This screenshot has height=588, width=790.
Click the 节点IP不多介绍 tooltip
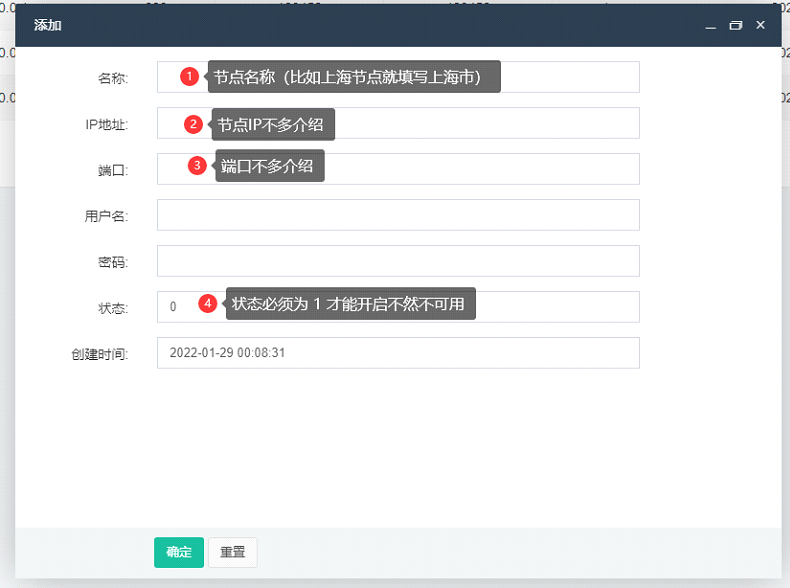pyautogui.click(x=273, y=124)
